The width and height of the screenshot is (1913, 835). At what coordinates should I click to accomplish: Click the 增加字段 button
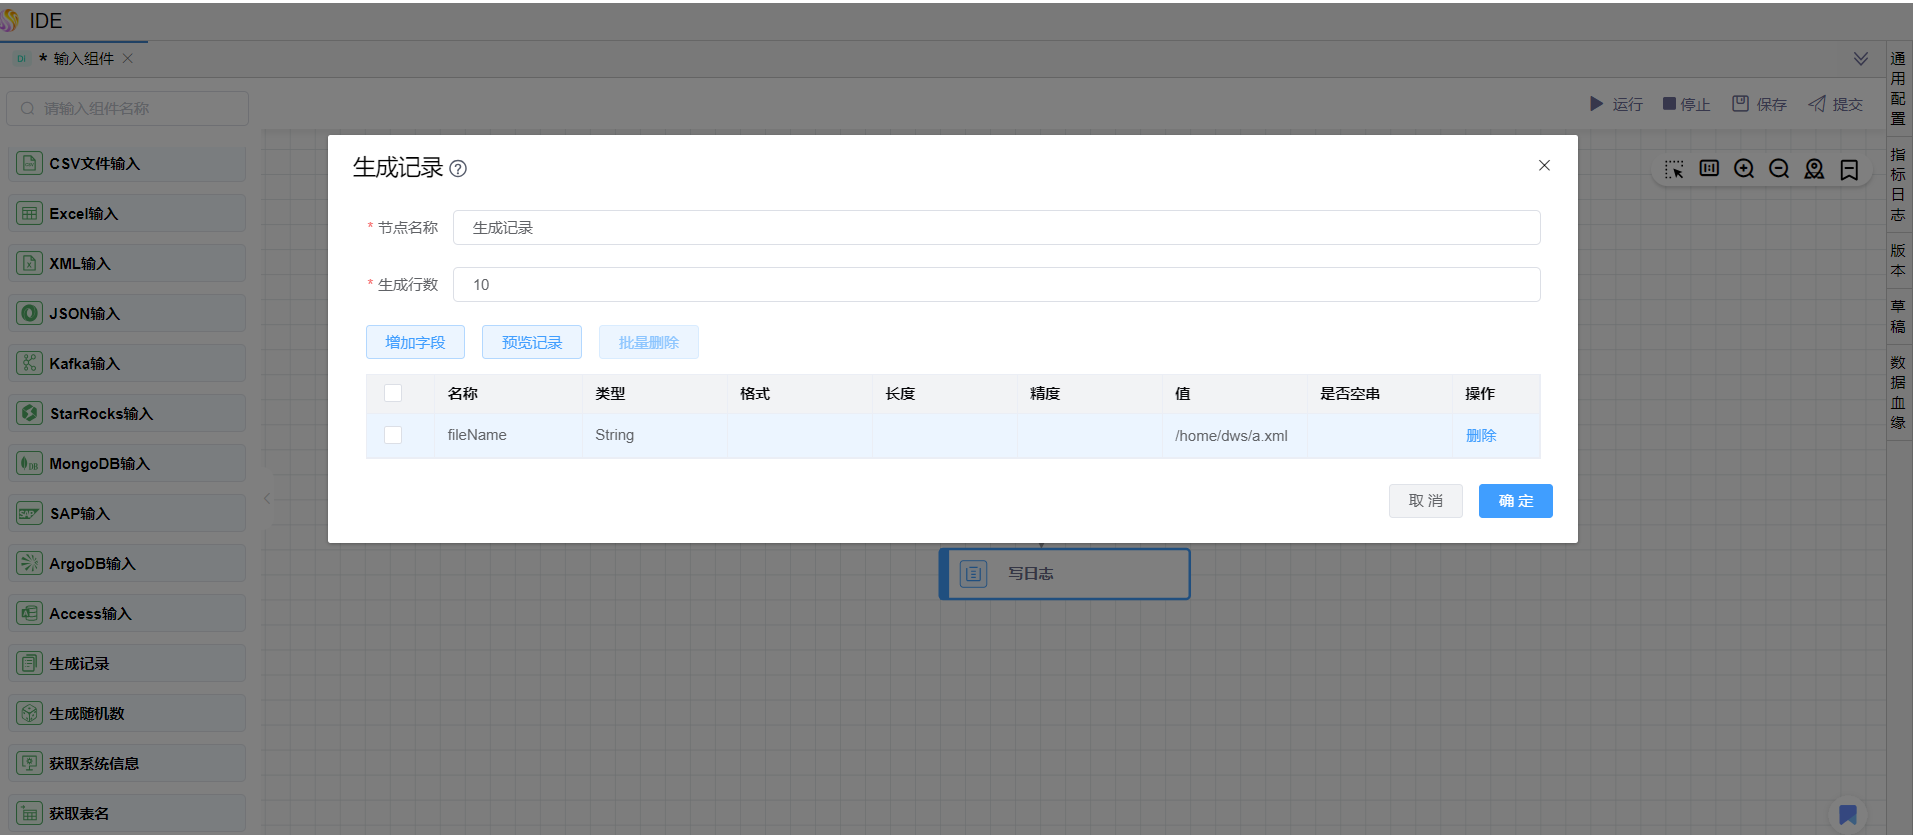[x=415, y=342]
